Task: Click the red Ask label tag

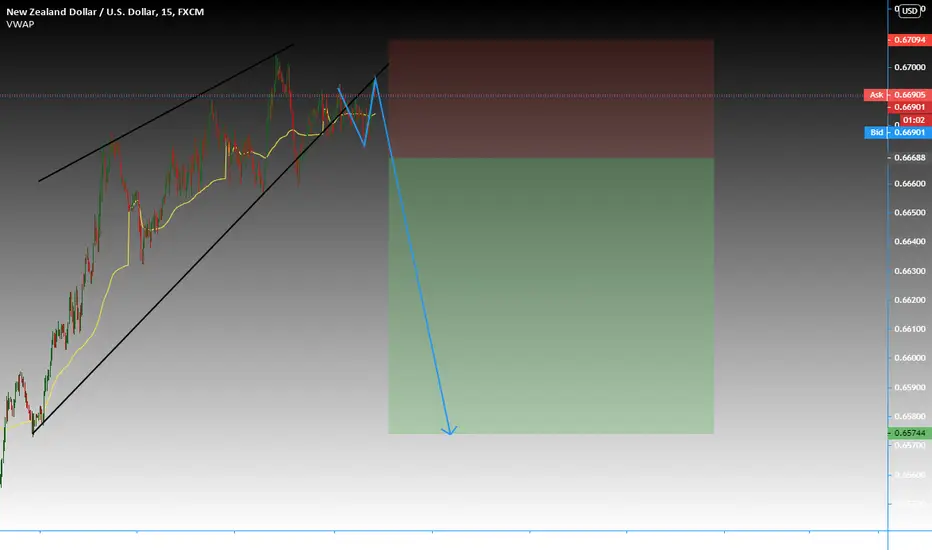Action: (876, 95)
